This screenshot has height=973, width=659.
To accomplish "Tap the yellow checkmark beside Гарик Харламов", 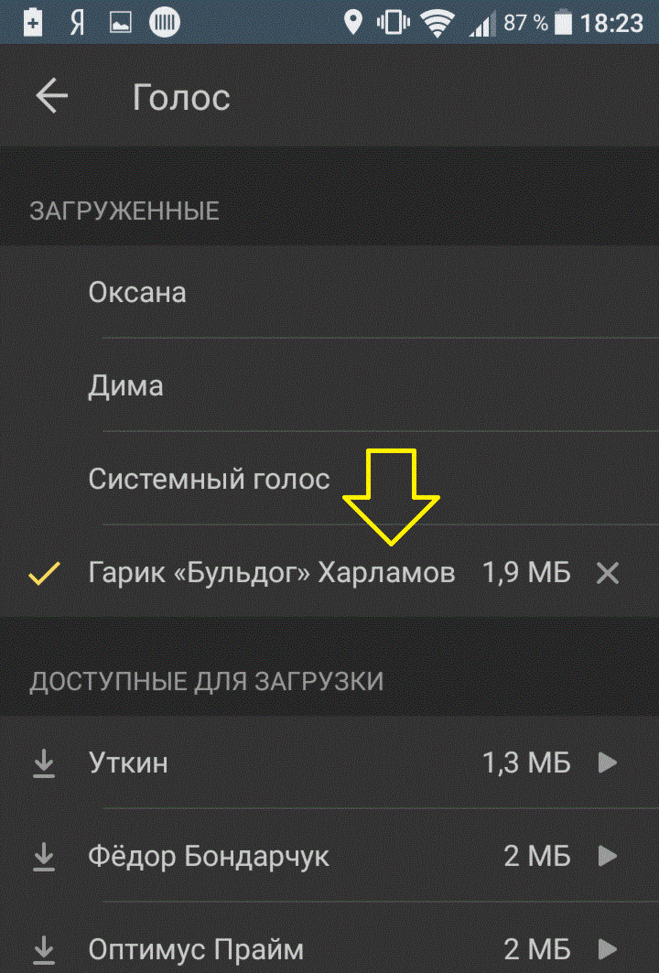I will (x=44, y=573).
